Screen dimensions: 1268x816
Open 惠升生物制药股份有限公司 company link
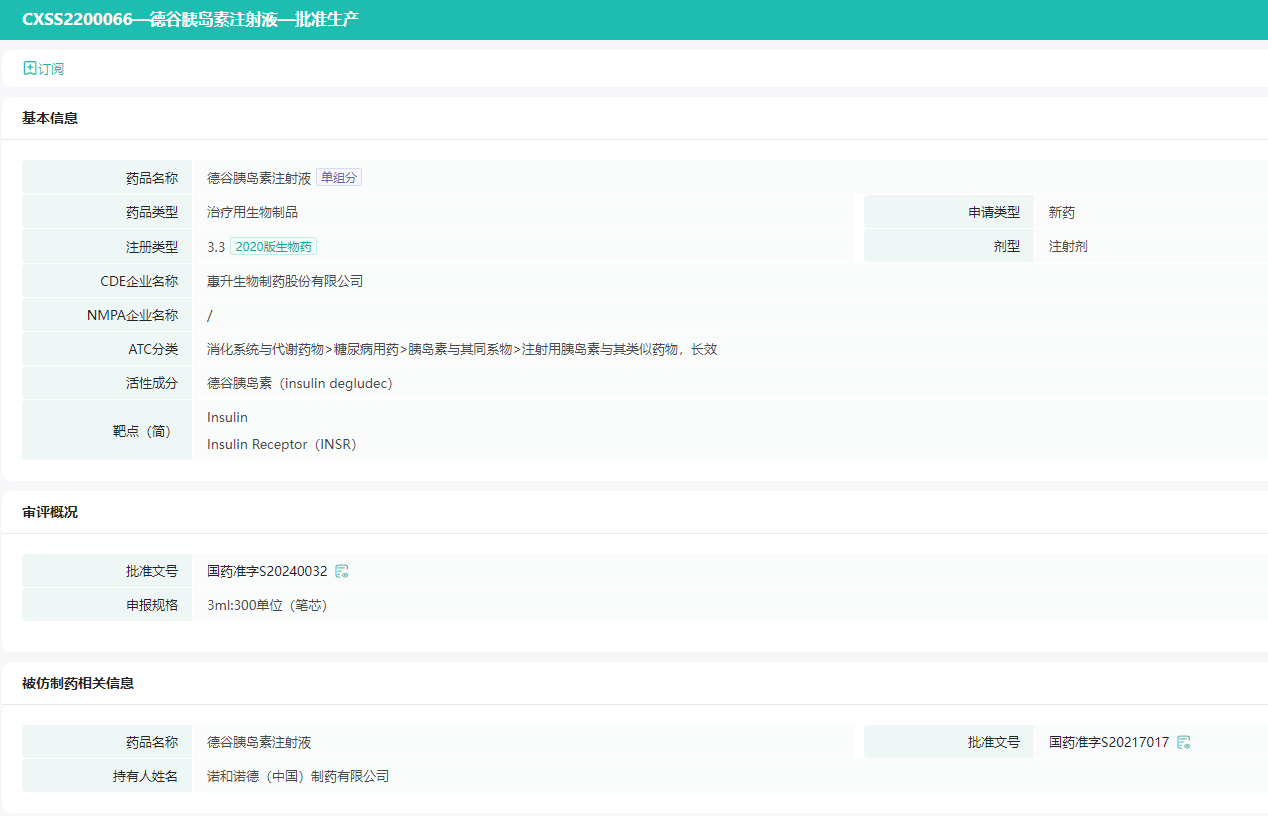click(x=285, y=281)
